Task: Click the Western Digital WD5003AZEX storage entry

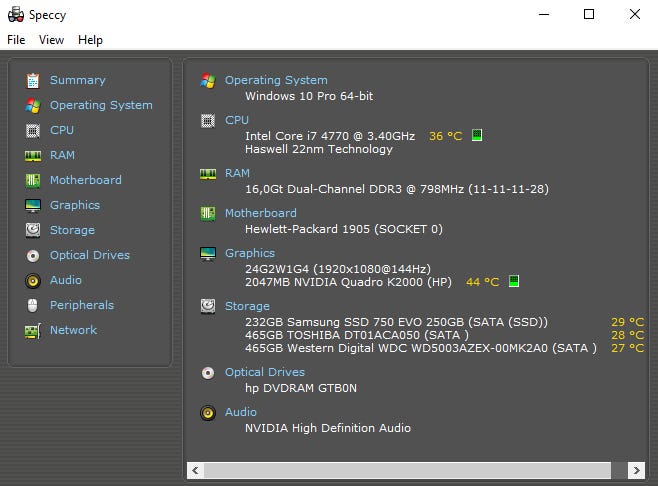Action: coord(421,348)
